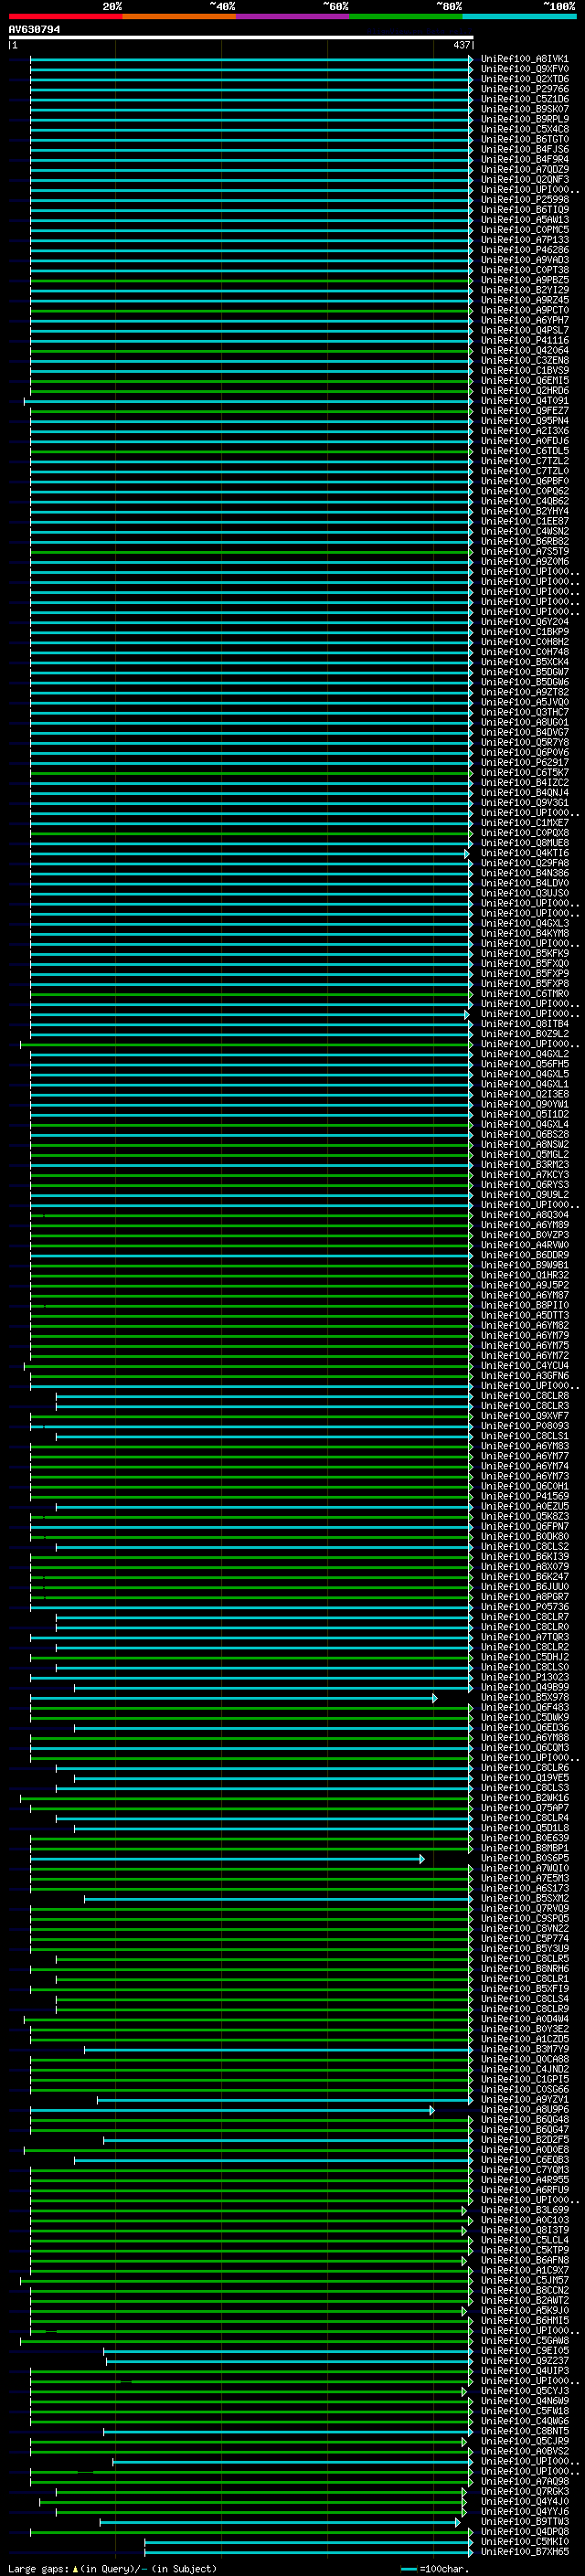
Task: Click the purple ~60% legend segment
Action: (x=292, y=16)
